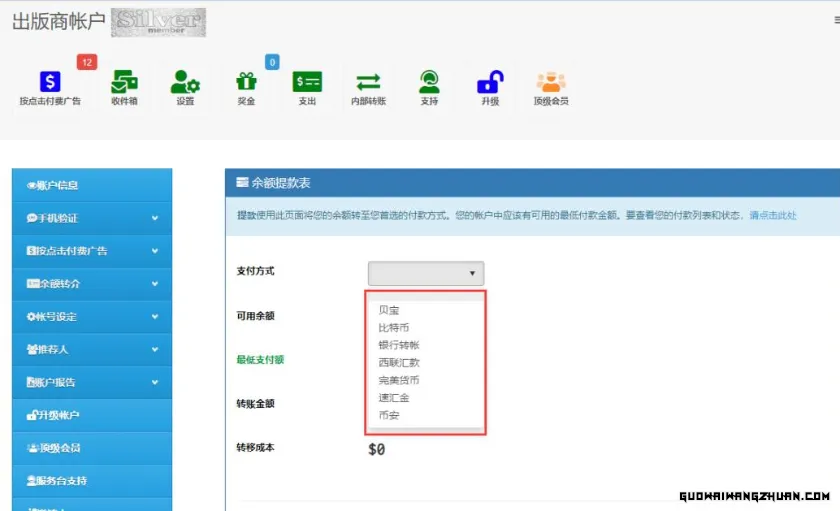
Task: Select 余额转介 sidebar item
Action: 92,284
